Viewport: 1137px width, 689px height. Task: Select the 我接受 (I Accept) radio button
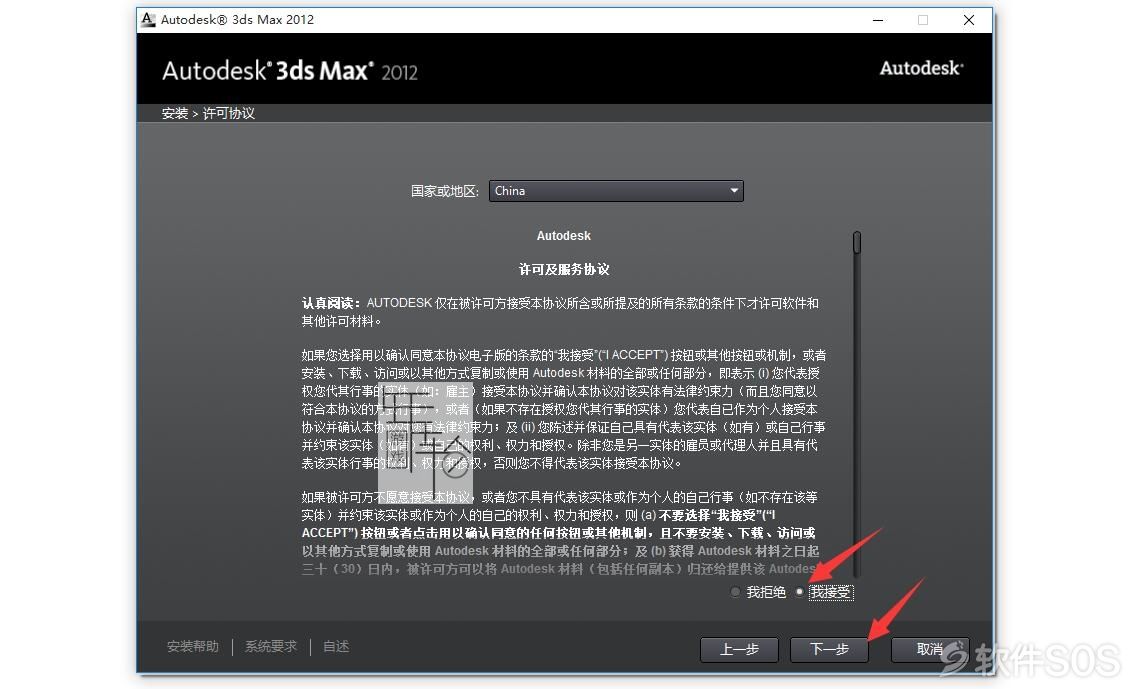tap(800, 592)
